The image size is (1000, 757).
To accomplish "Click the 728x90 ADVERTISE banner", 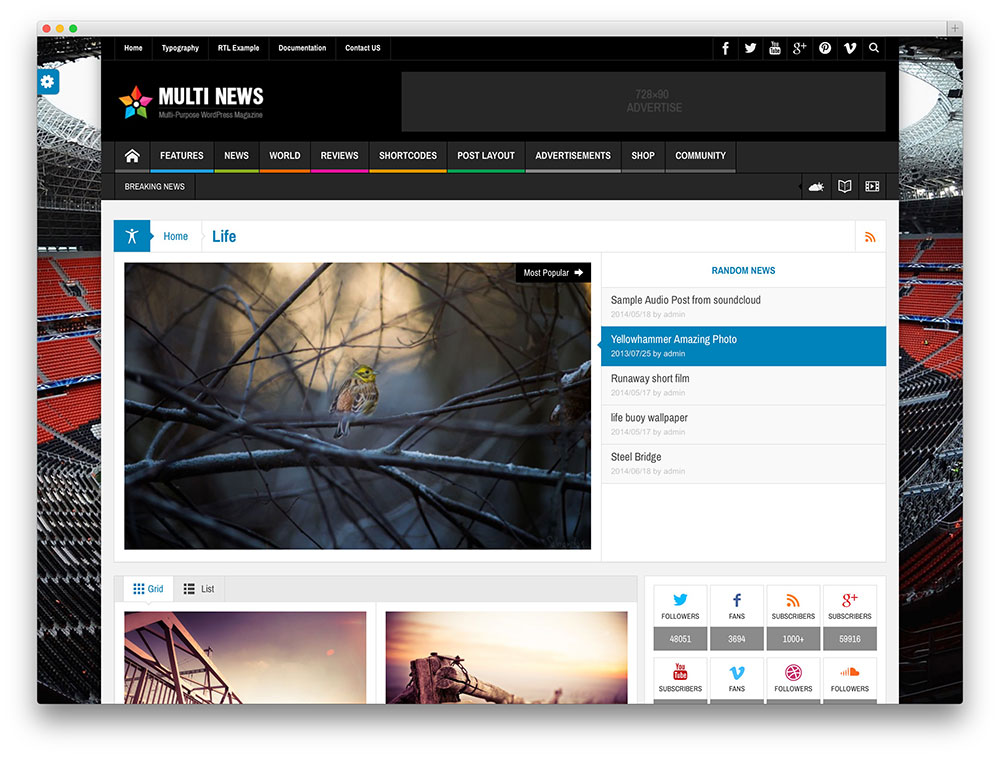I will [x=644, y=101].
